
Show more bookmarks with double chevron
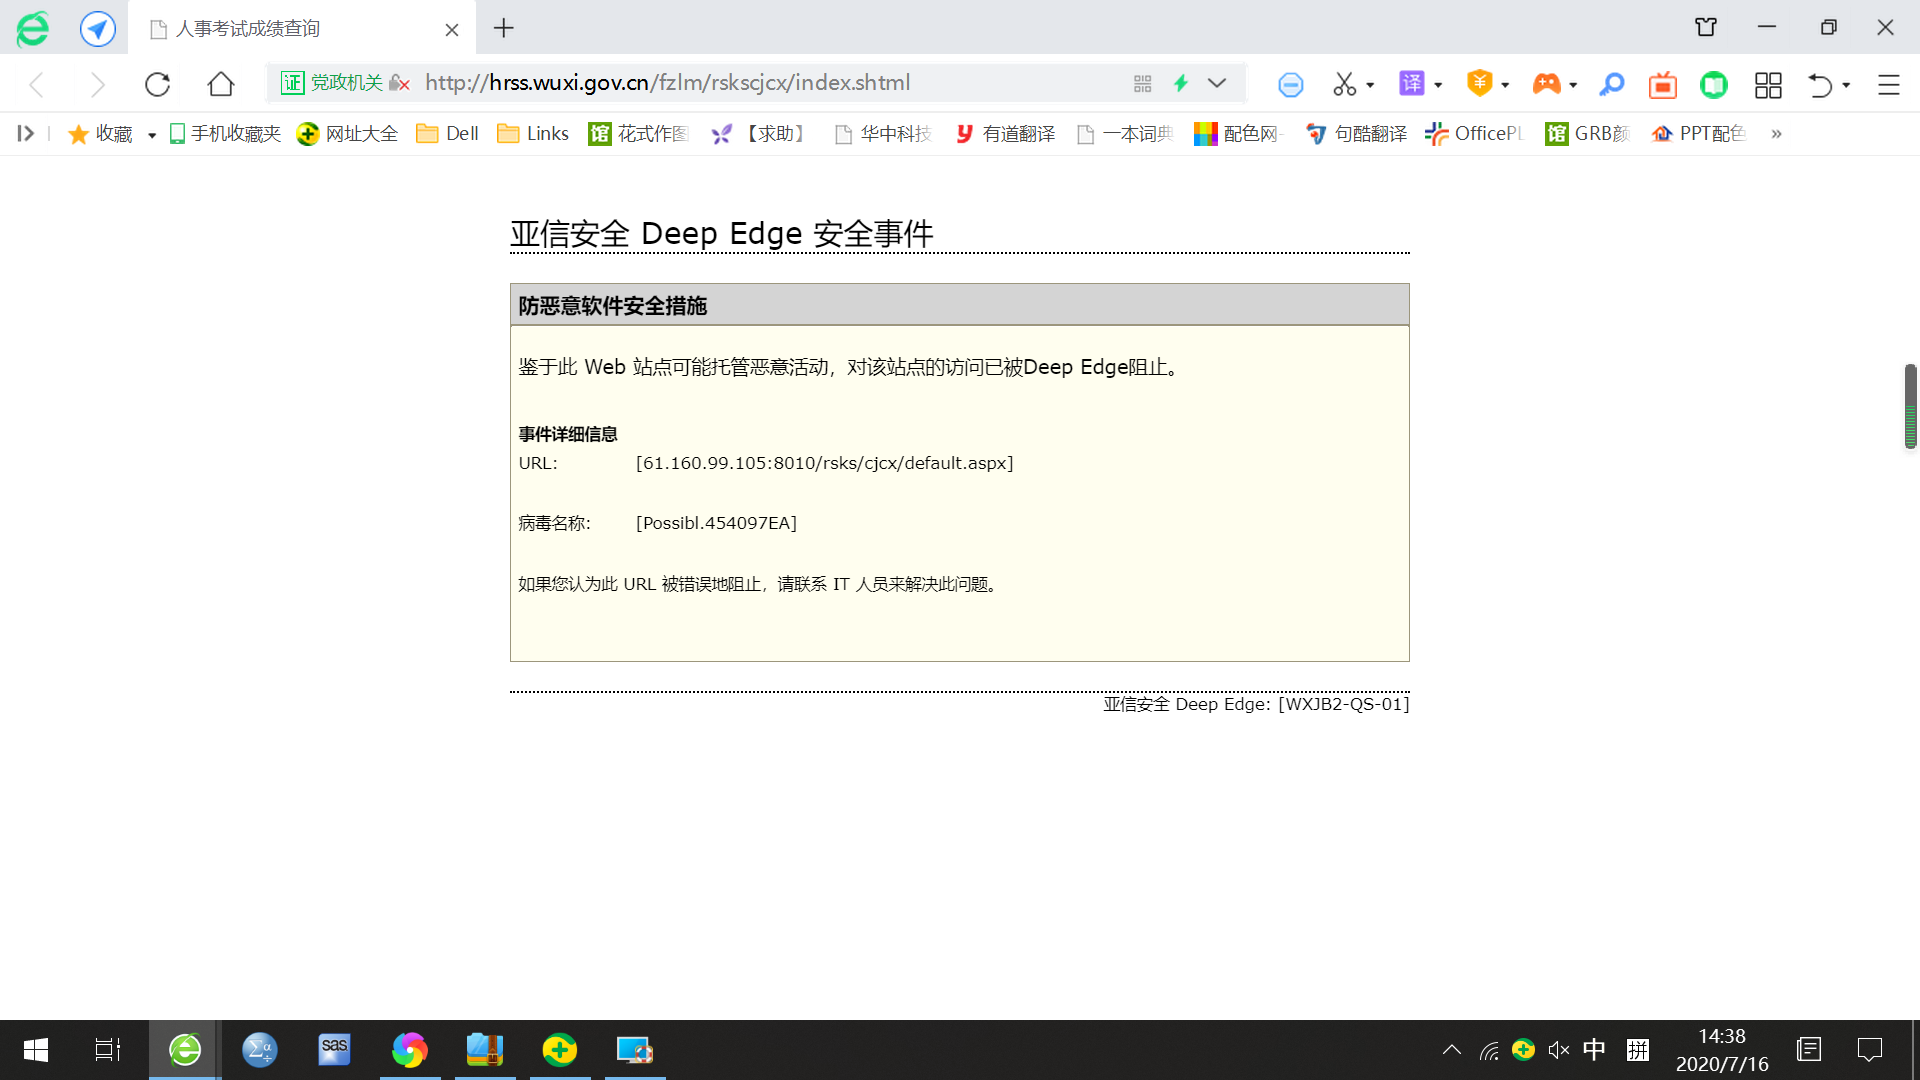click(x=1776, y=134)
